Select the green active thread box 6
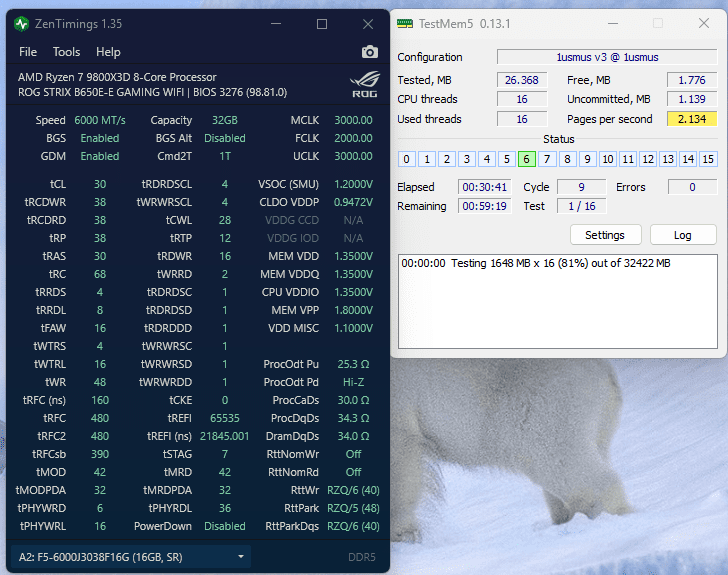The height and width of the screenshot is (575, 728). [526, 159]
